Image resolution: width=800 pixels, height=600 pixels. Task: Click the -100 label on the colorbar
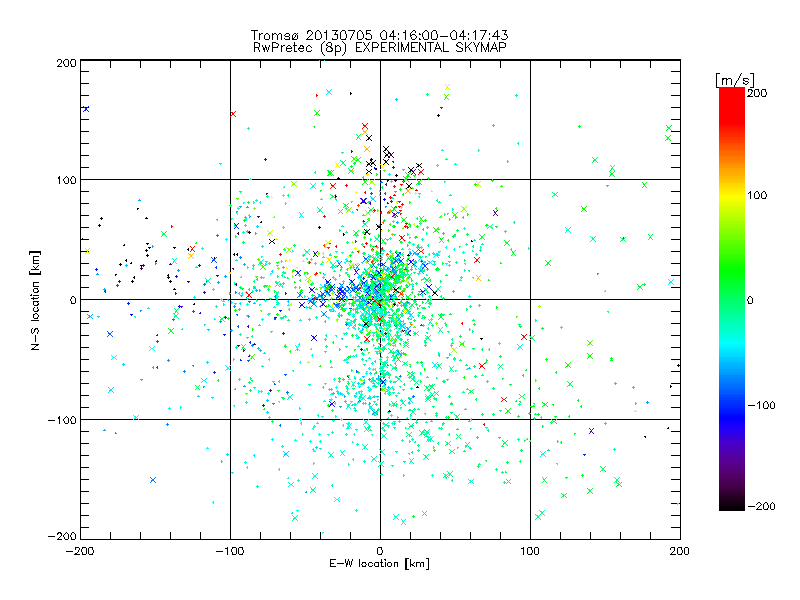761,405
